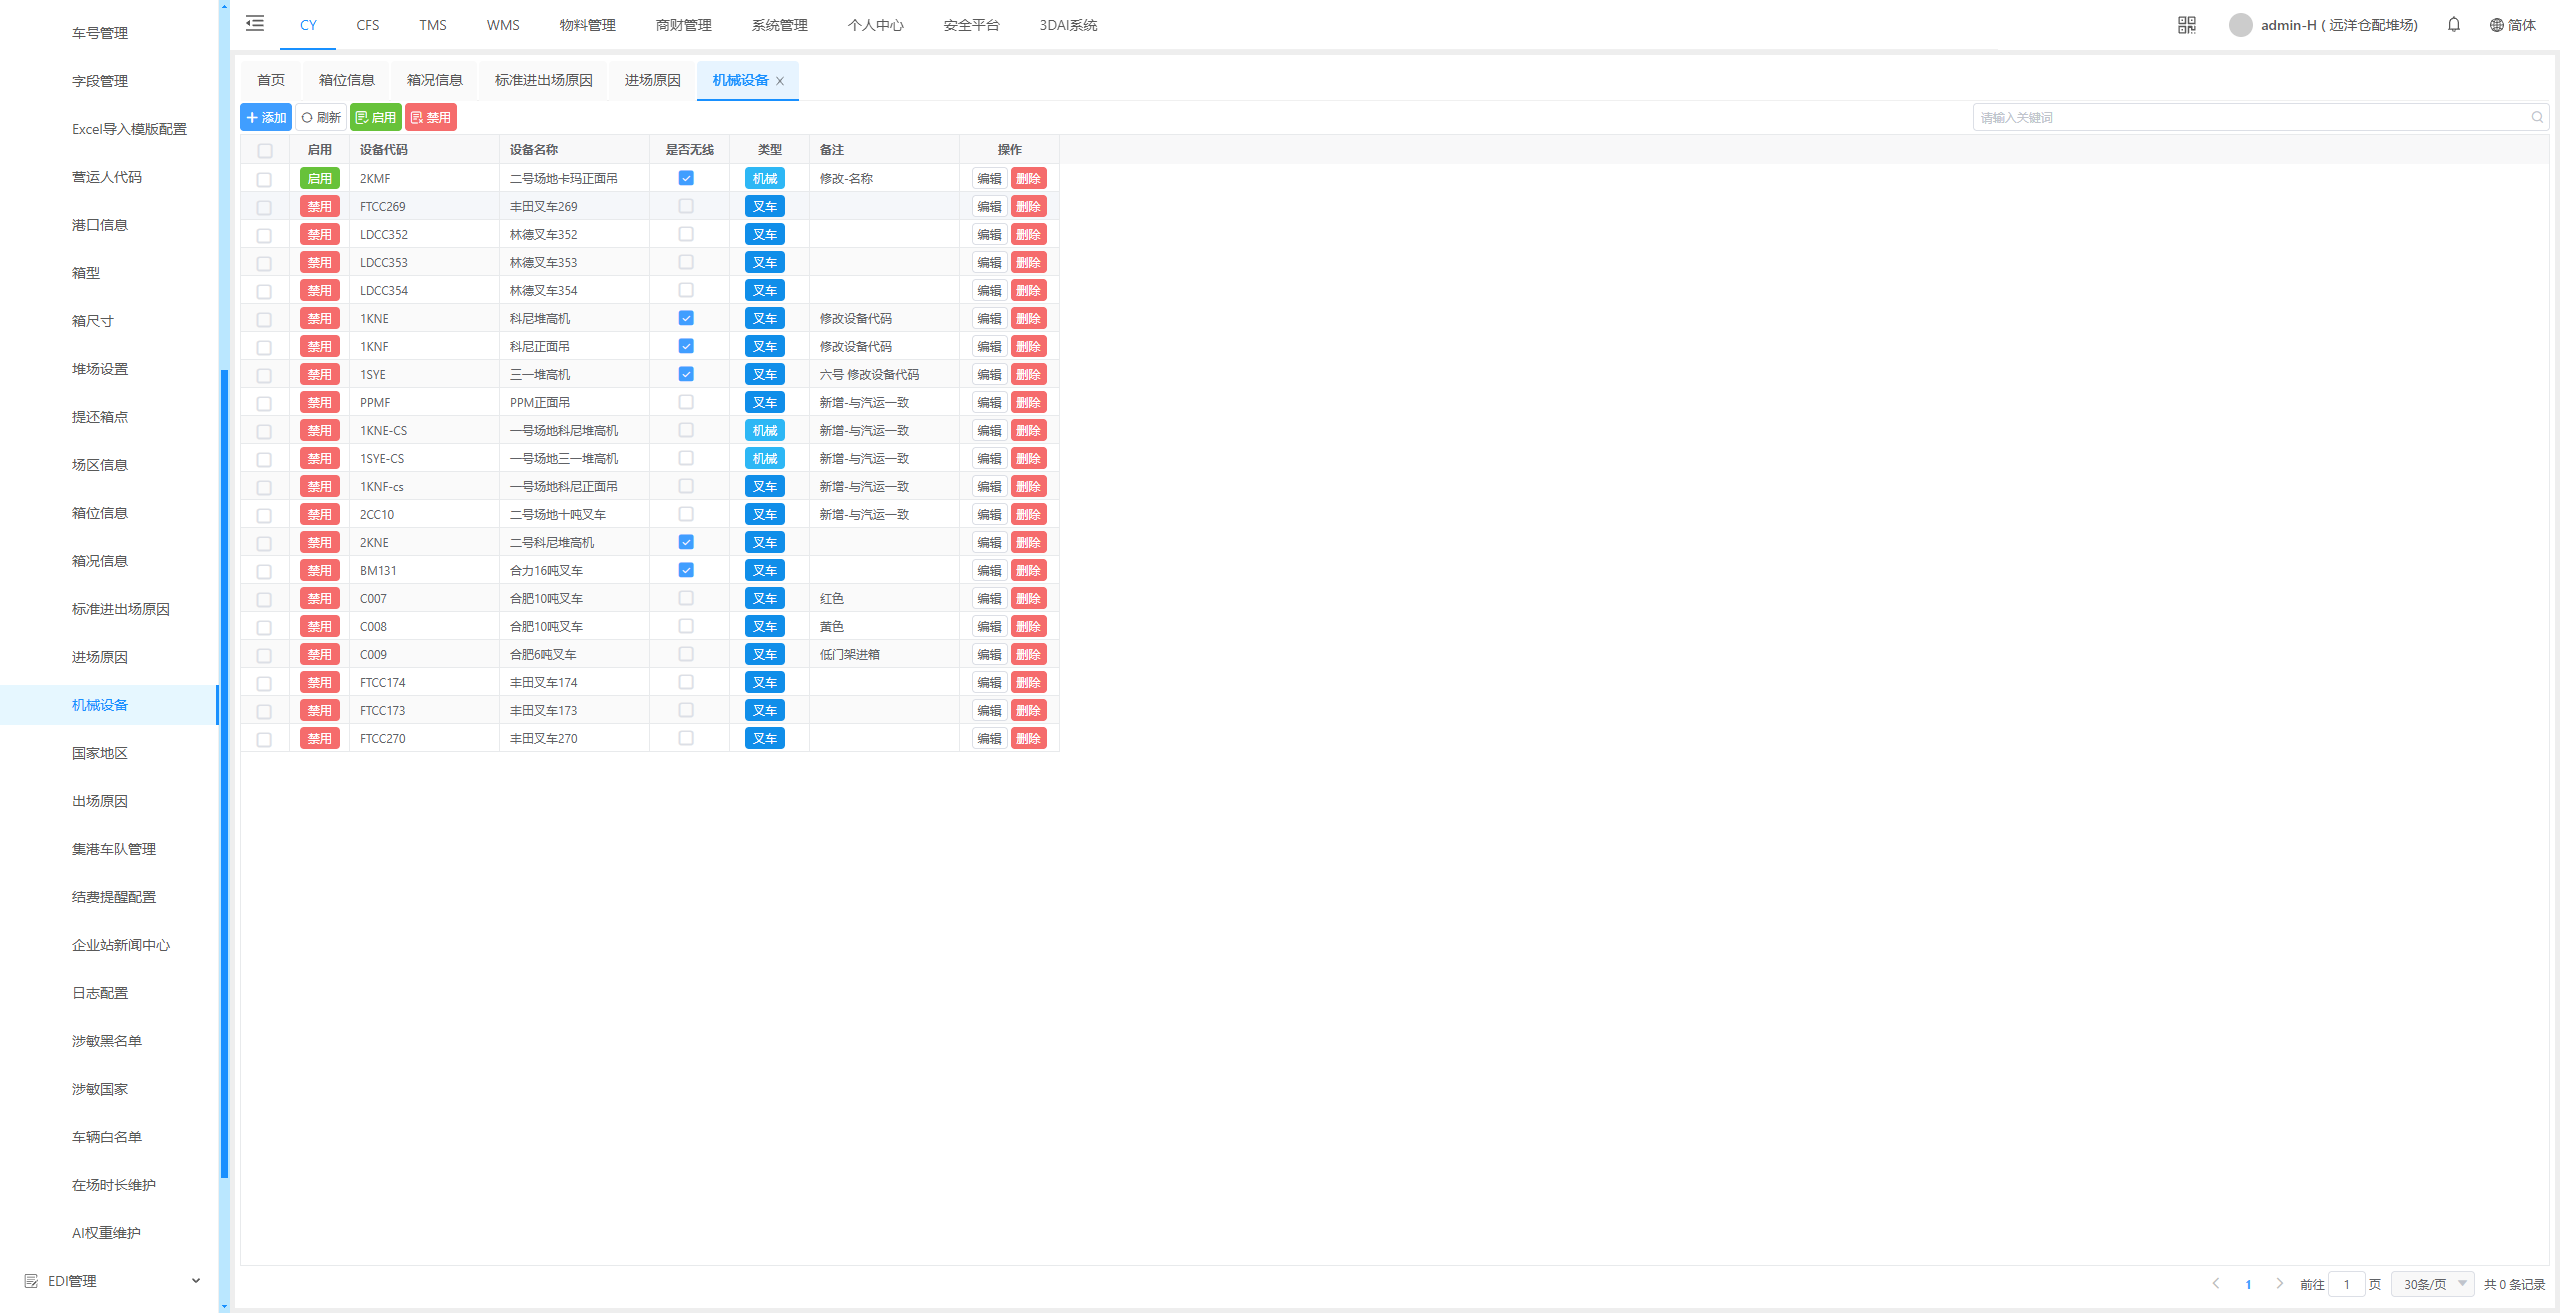Image resolution: width=2560 pixels, height=1313 pixels.
Task: Go to the next page arrow
Action: 2280,1284
